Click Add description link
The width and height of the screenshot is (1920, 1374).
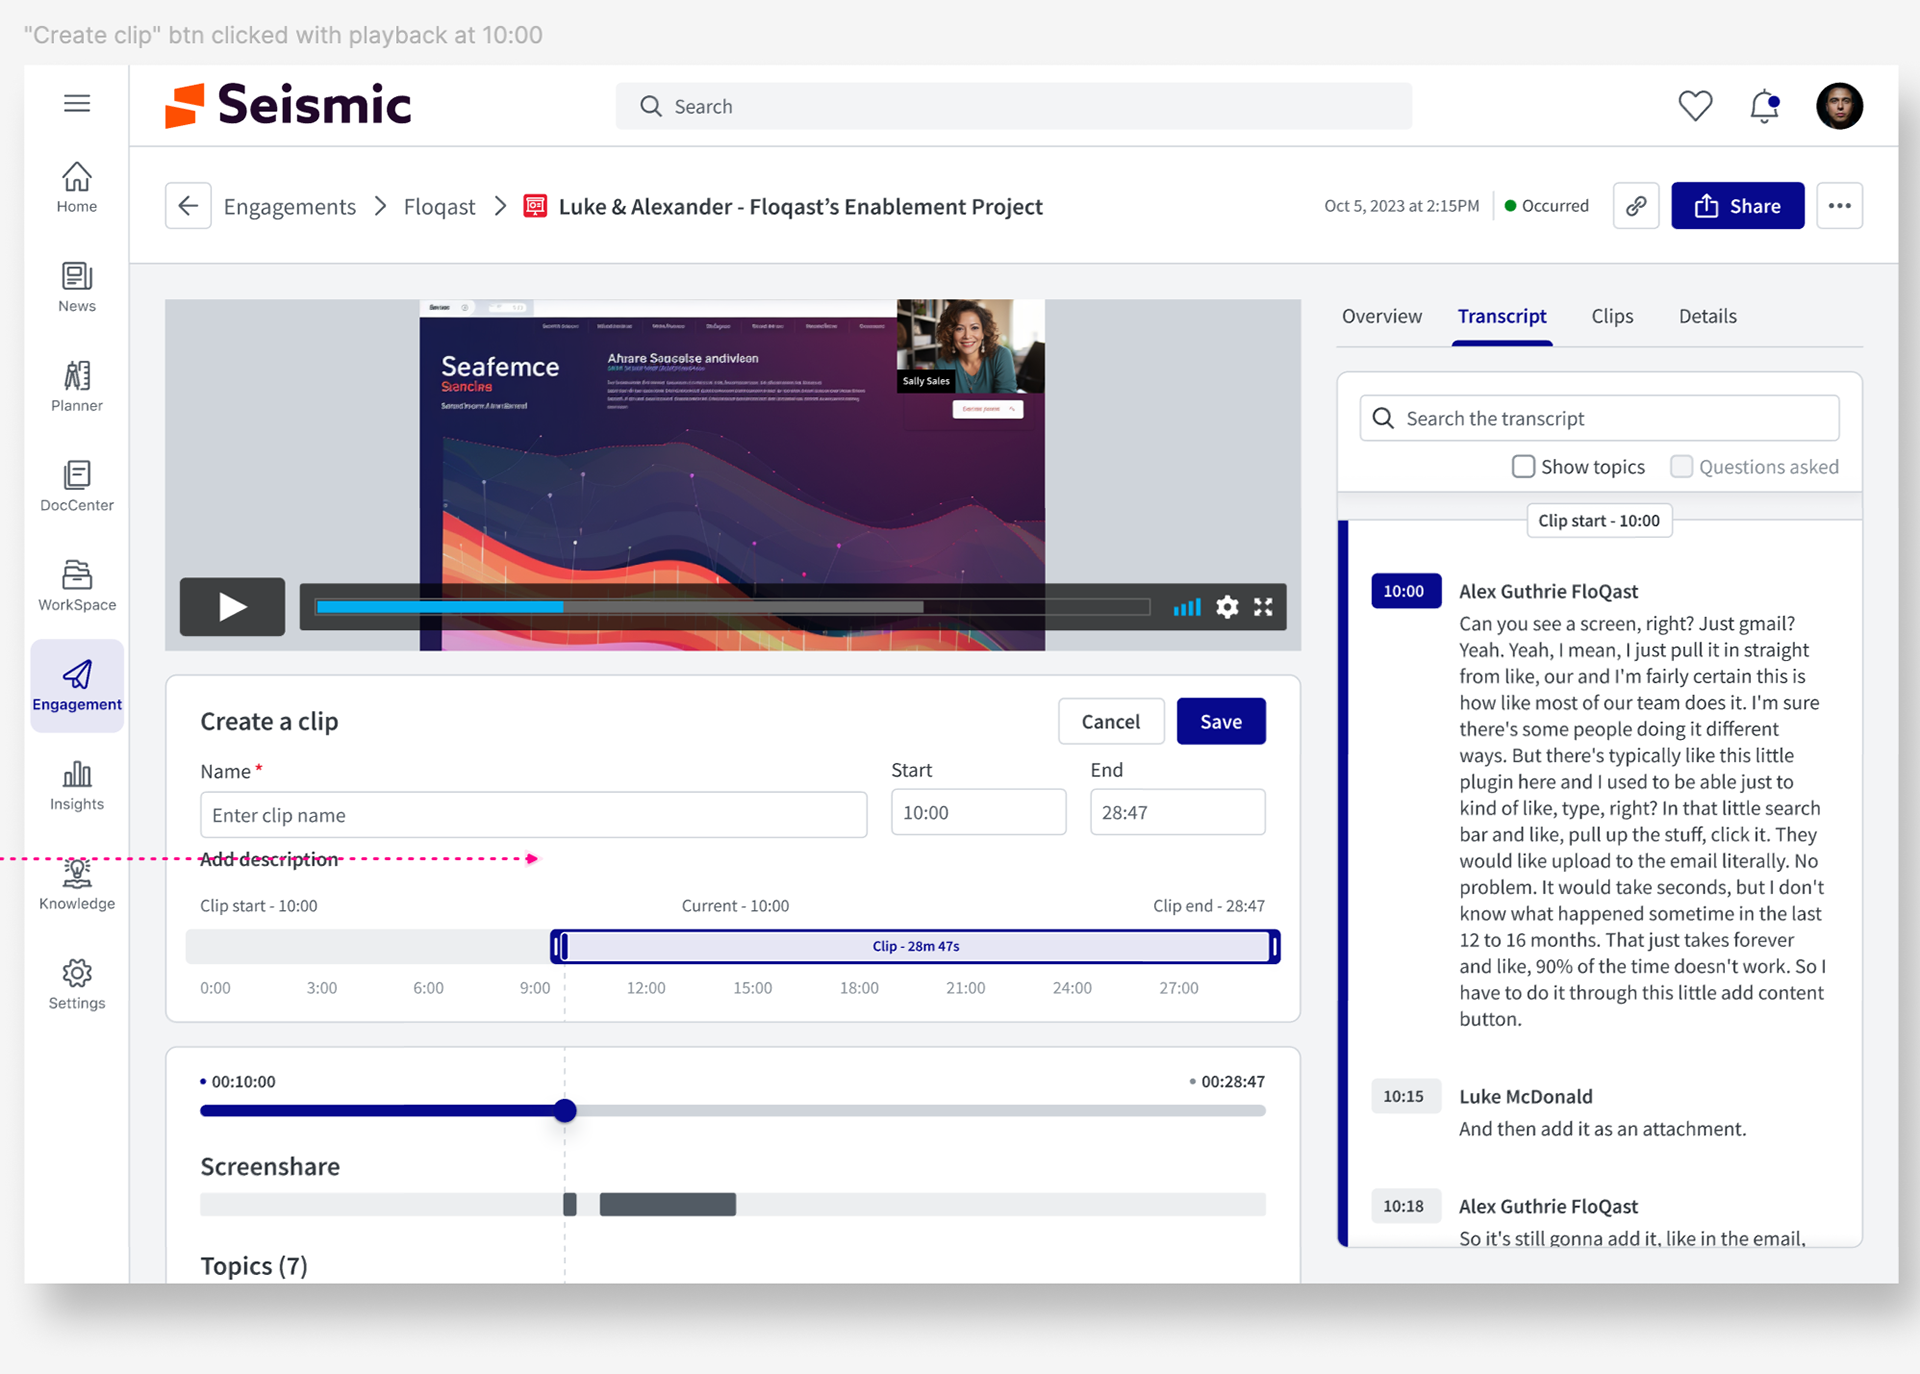[269, 859]
